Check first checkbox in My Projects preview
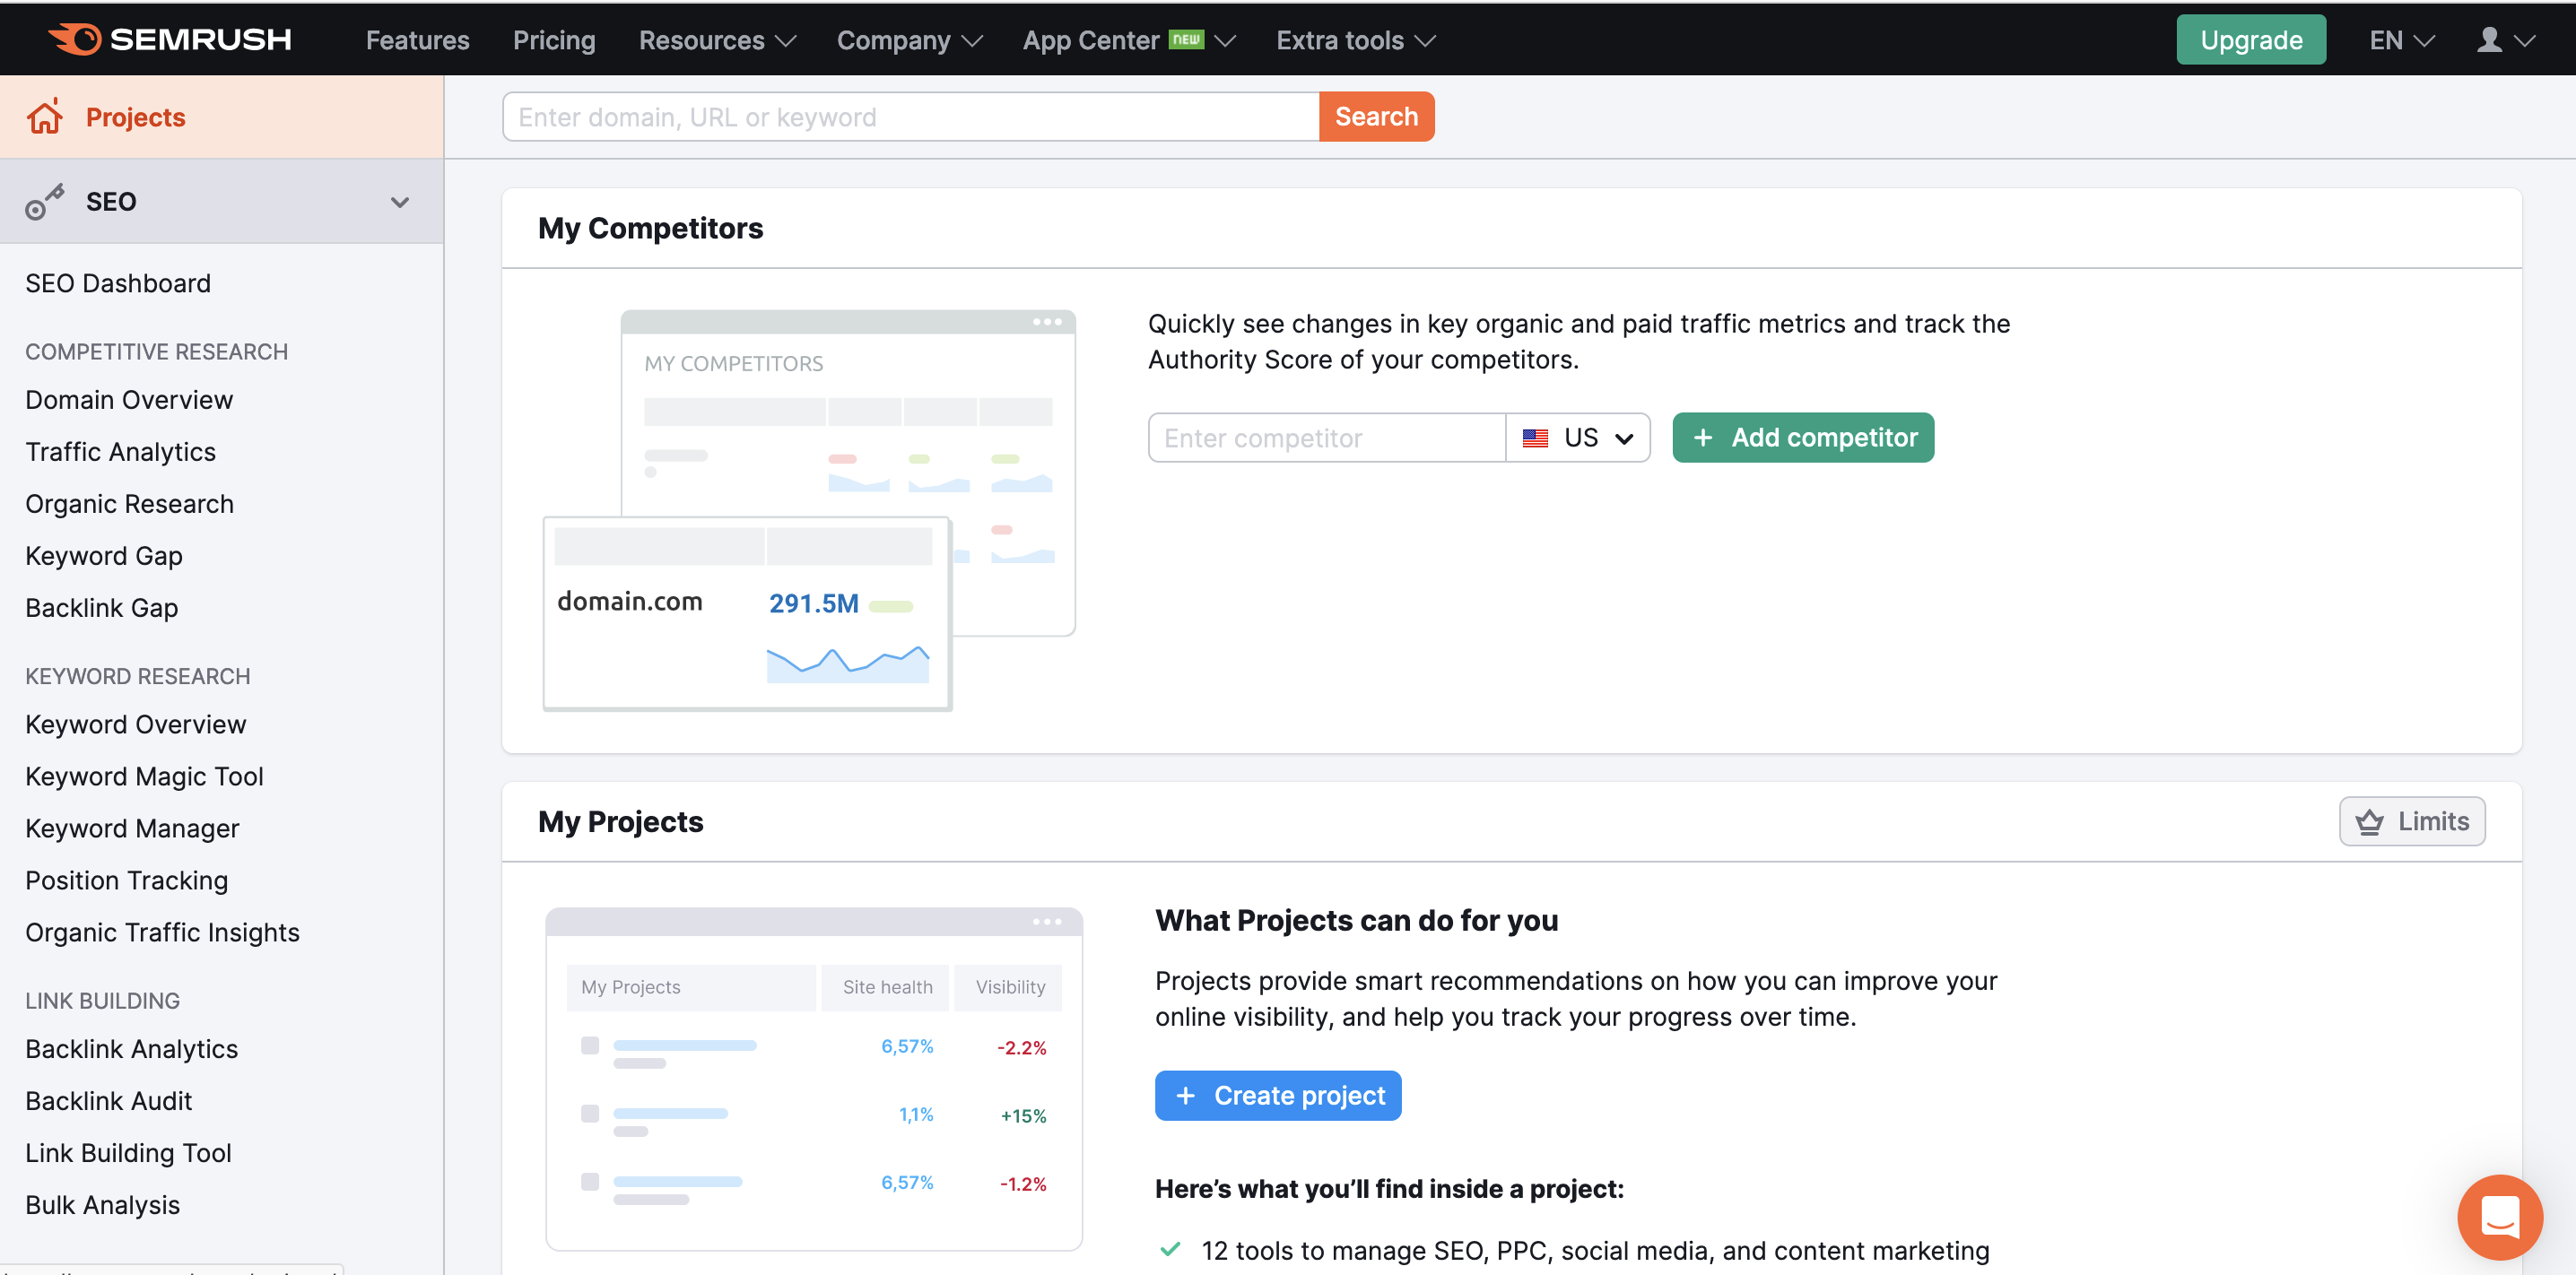The image size is (2576, 1275). click(590, 1045)
